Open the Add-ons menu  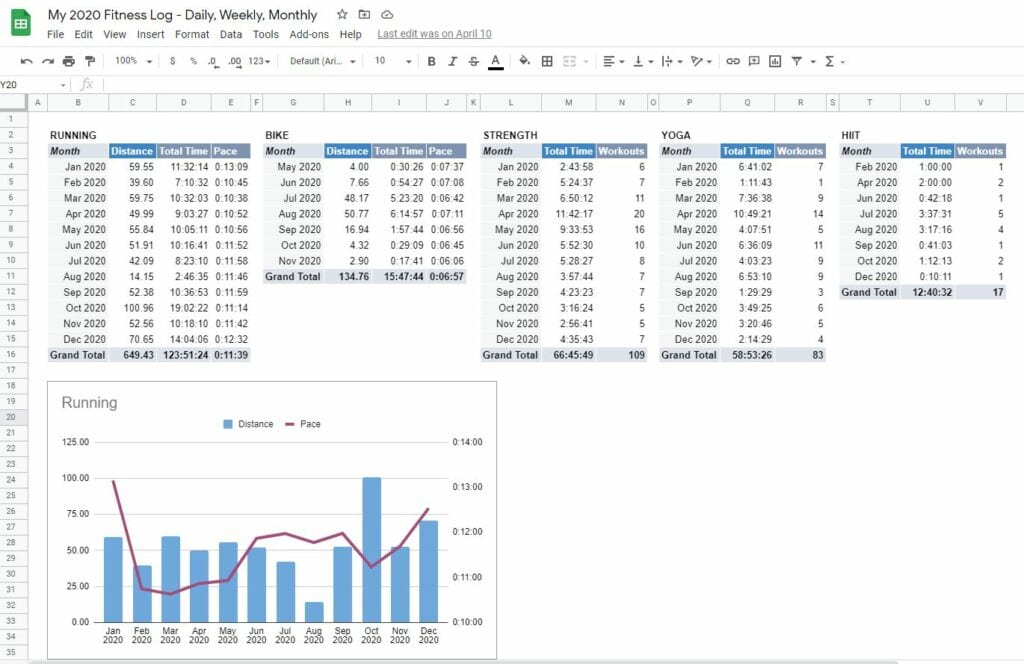pyautogui.click(x=309, y=35)
